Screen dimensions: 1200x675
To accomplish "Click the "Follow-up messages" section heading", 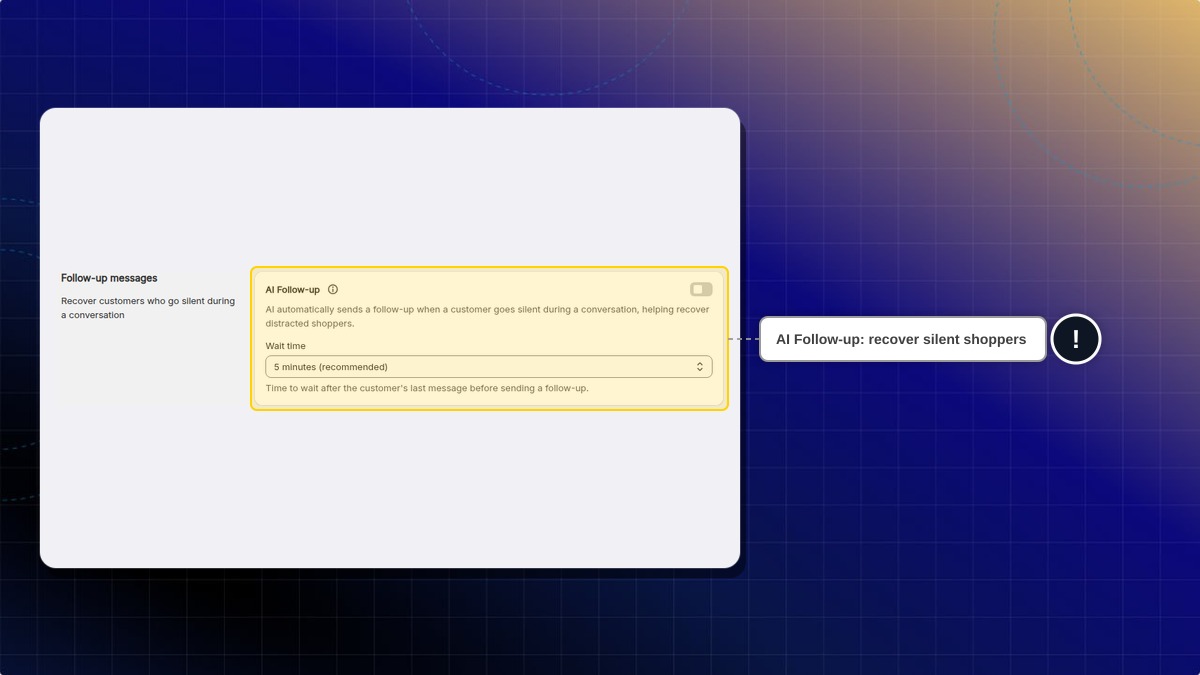I will tap(109, 278).
